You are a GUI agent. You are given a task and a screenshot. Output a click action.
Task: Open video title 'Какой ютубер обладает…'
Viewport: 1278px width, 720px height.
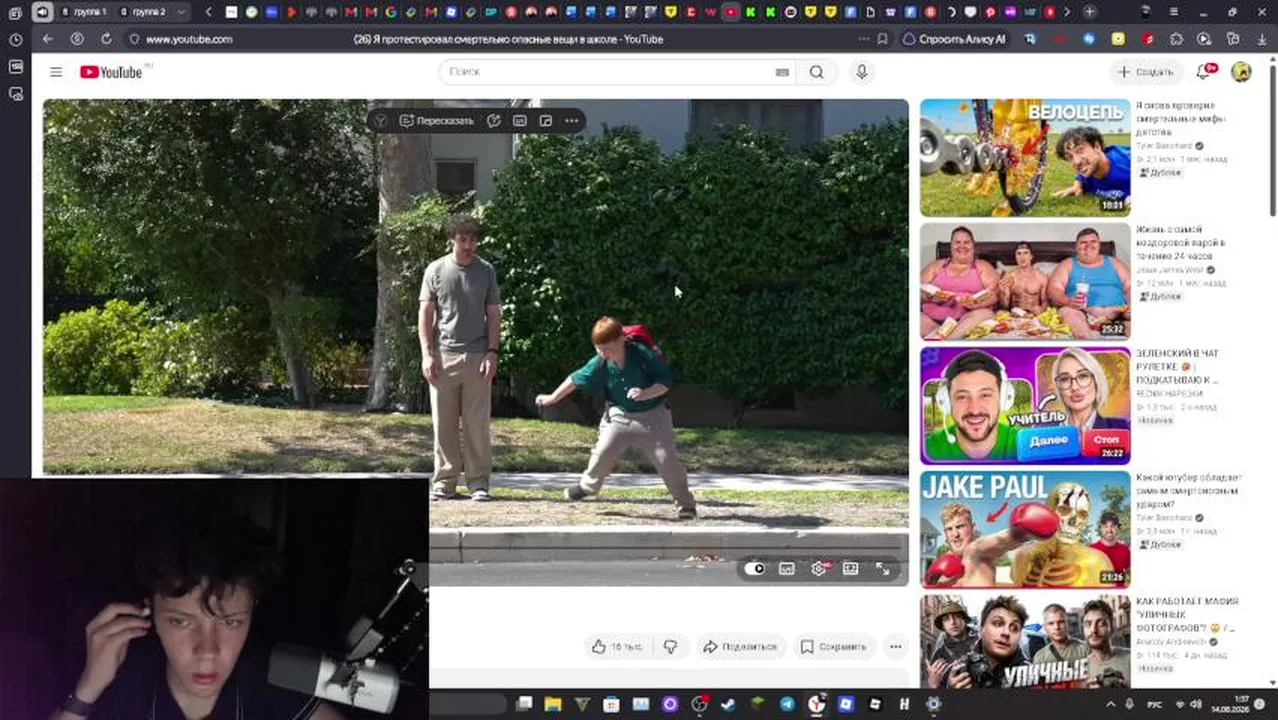coord(1188,491)
